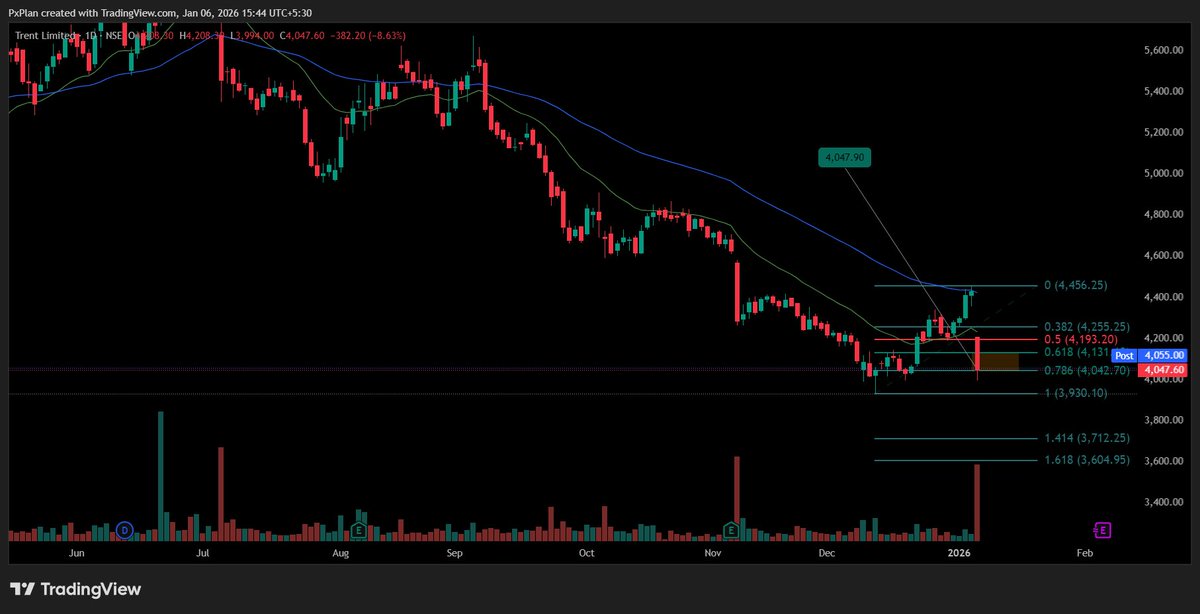This screenshot has height=614, width=1200.
Task: Open the earnings E marker in November
Action: coord(732,529)
